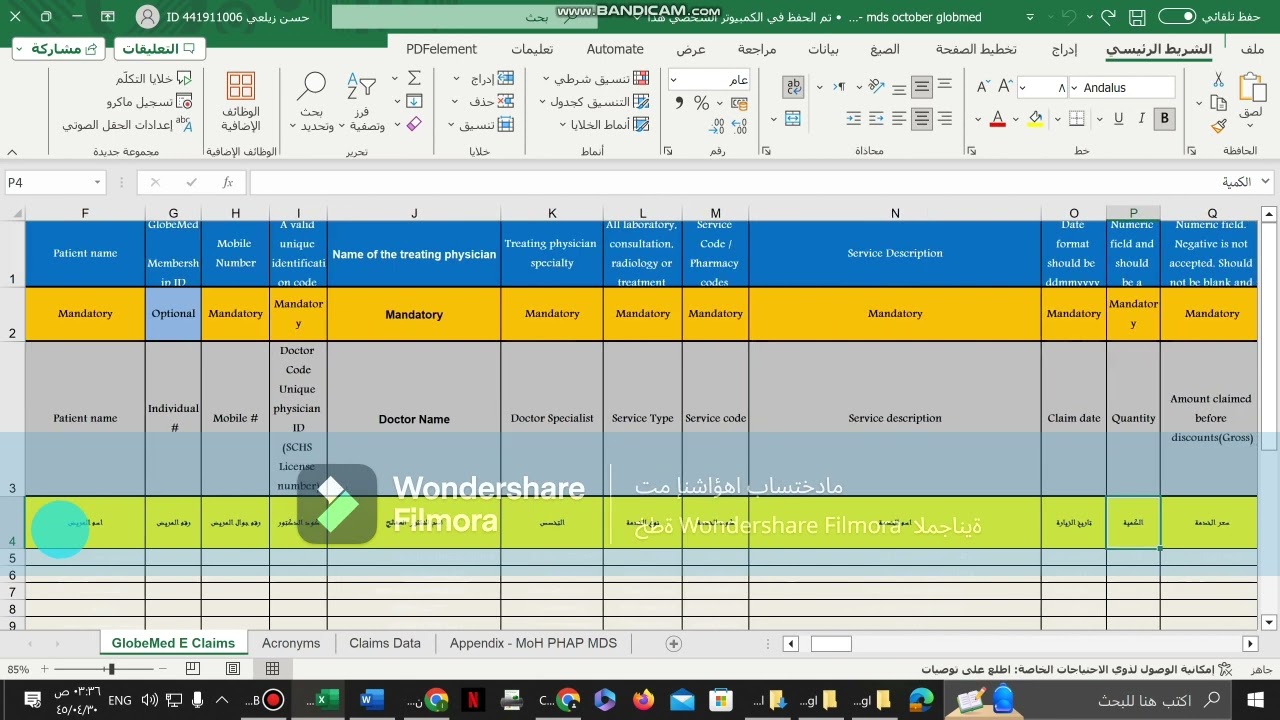This screenshot has height=720, width=1280.
Task: Click the Clear eraser icon
Action: [x=414, y=125]
